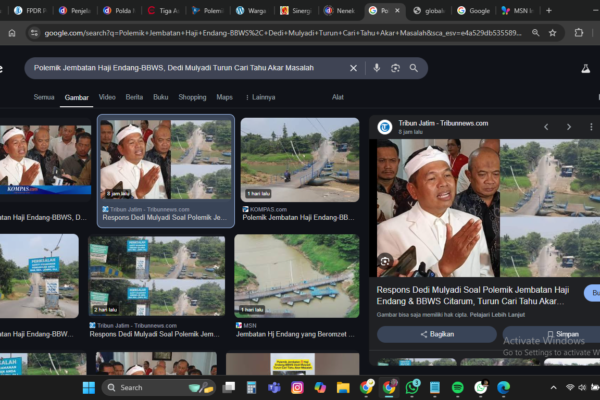Open network Wi-Fi tray icon
The width and height of the screenshot is (600, 400).
[x=570, y=388]
